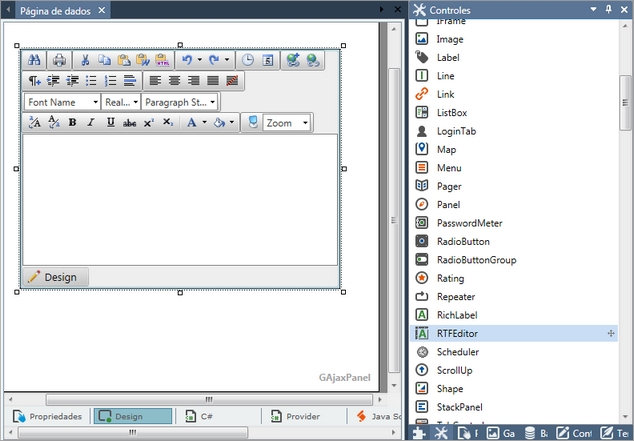Image resolution: width=634 pixels, height=441 pixels.
Task: Click the Design mode button in editor
Action: click(x=55, y=277)
